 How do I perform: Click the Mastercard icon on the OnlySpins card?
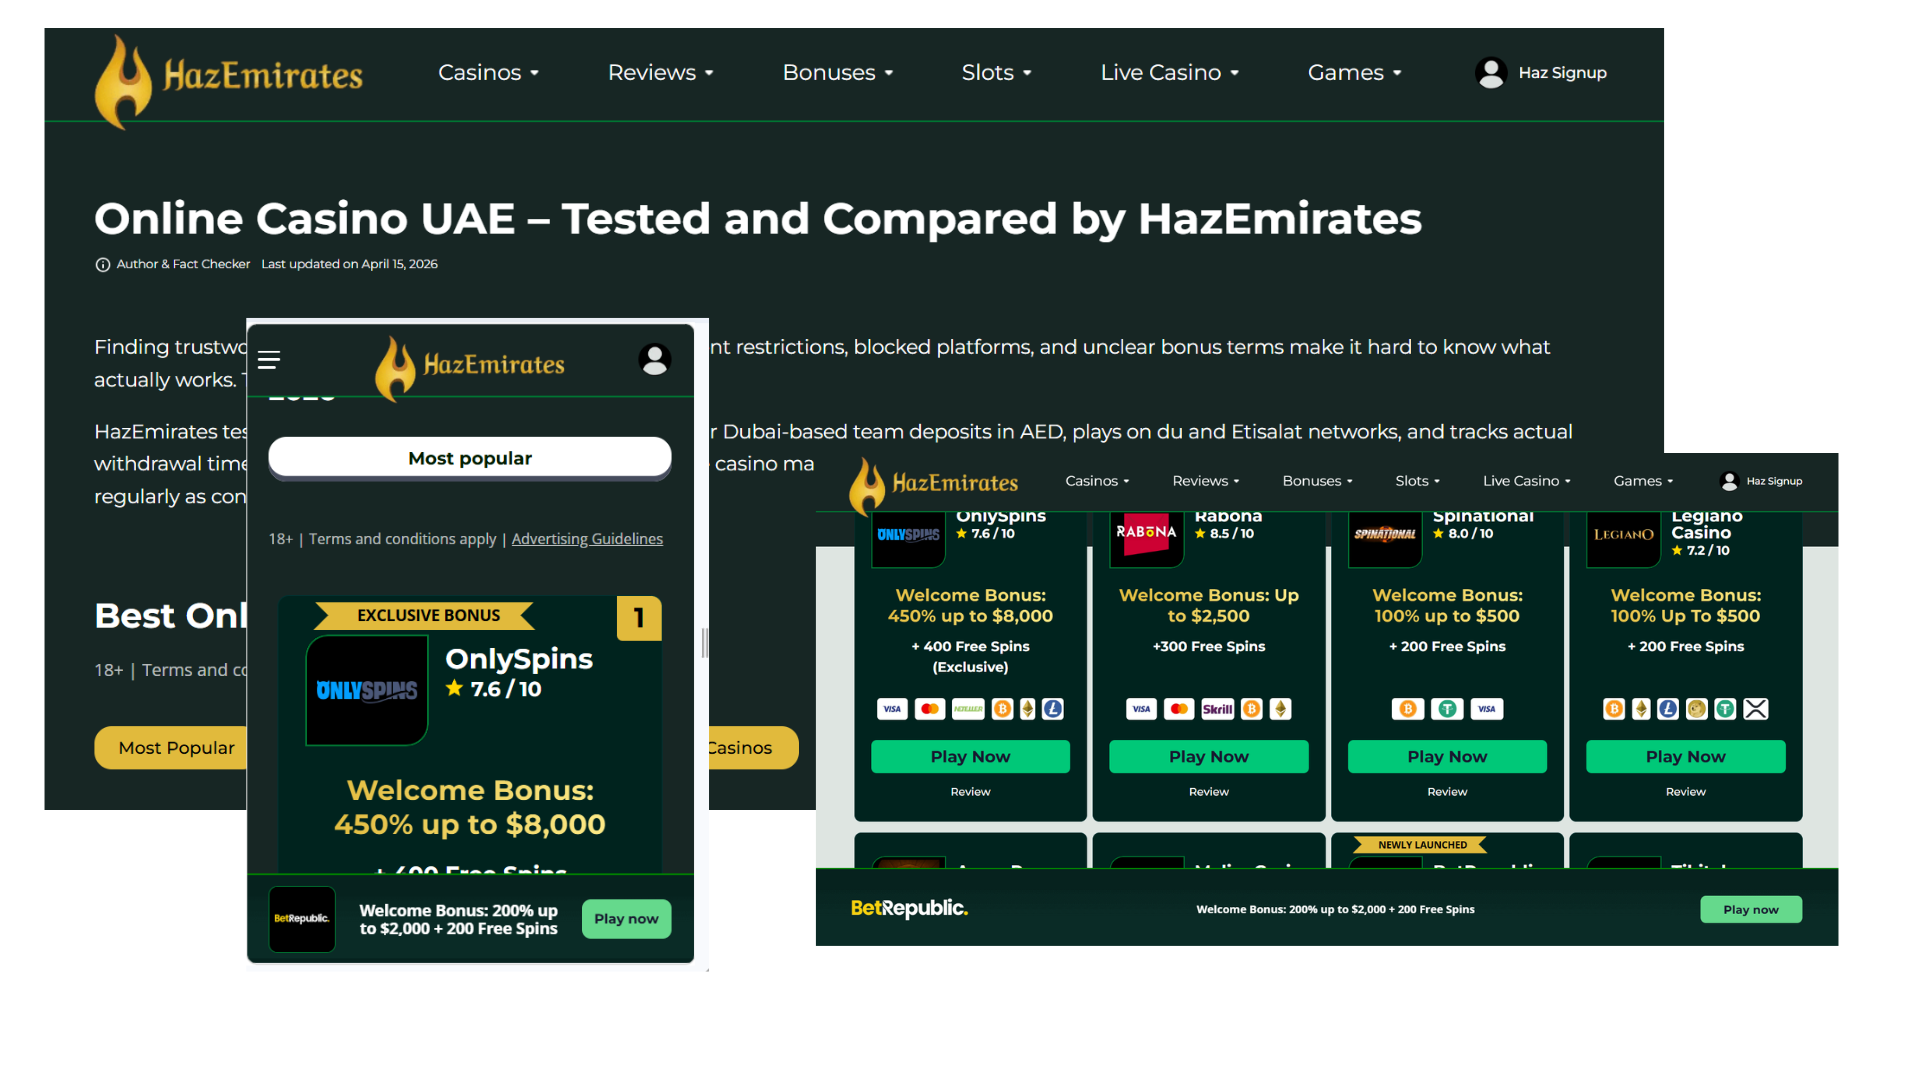click(x=930, y=709)
